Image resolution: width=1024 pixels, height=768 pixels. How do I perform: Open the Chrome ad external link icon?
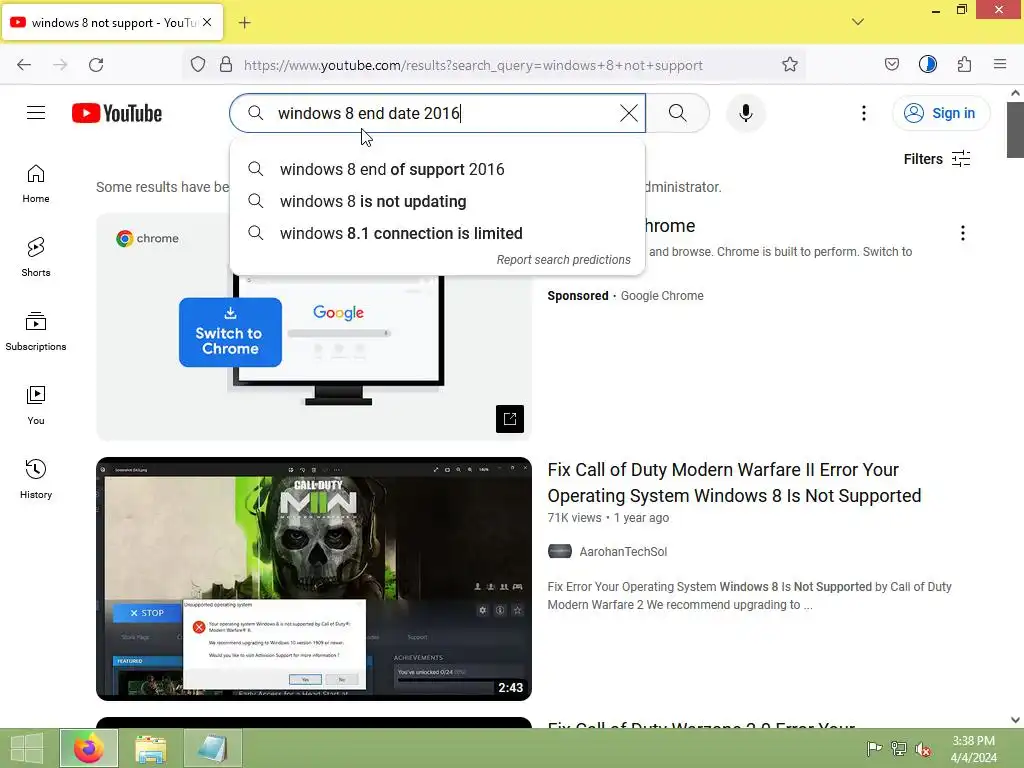(x=509, y=419)
